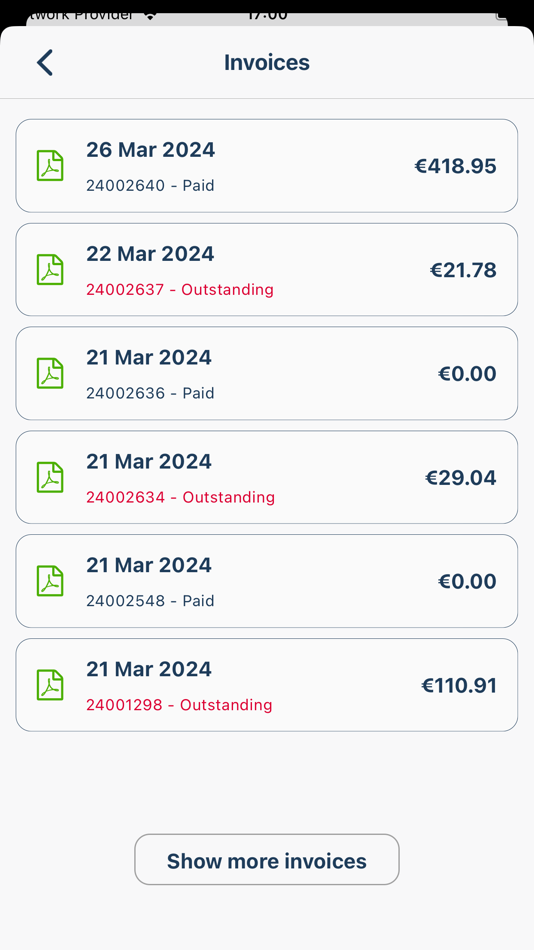Screen dimensions: 534x950
Task: Tap the €29.04 invoice amount
Action: [461, 478]
